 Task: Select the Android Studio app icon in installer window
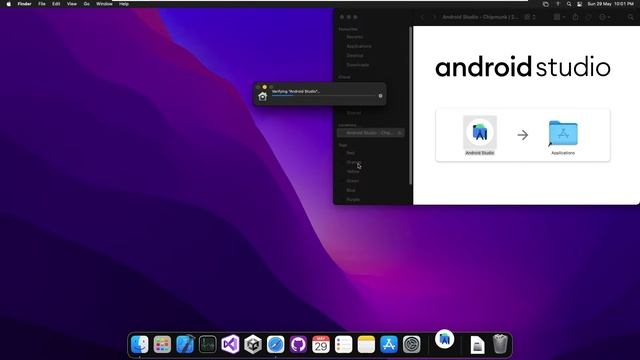[x=480, y=132]
